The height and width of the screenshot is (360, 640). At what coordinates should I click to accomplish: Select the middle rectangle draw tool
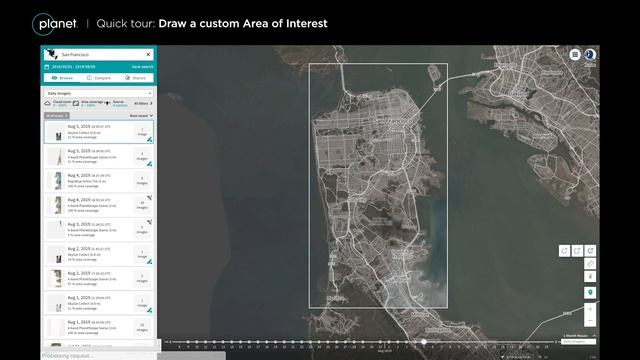tap(577, 251)
